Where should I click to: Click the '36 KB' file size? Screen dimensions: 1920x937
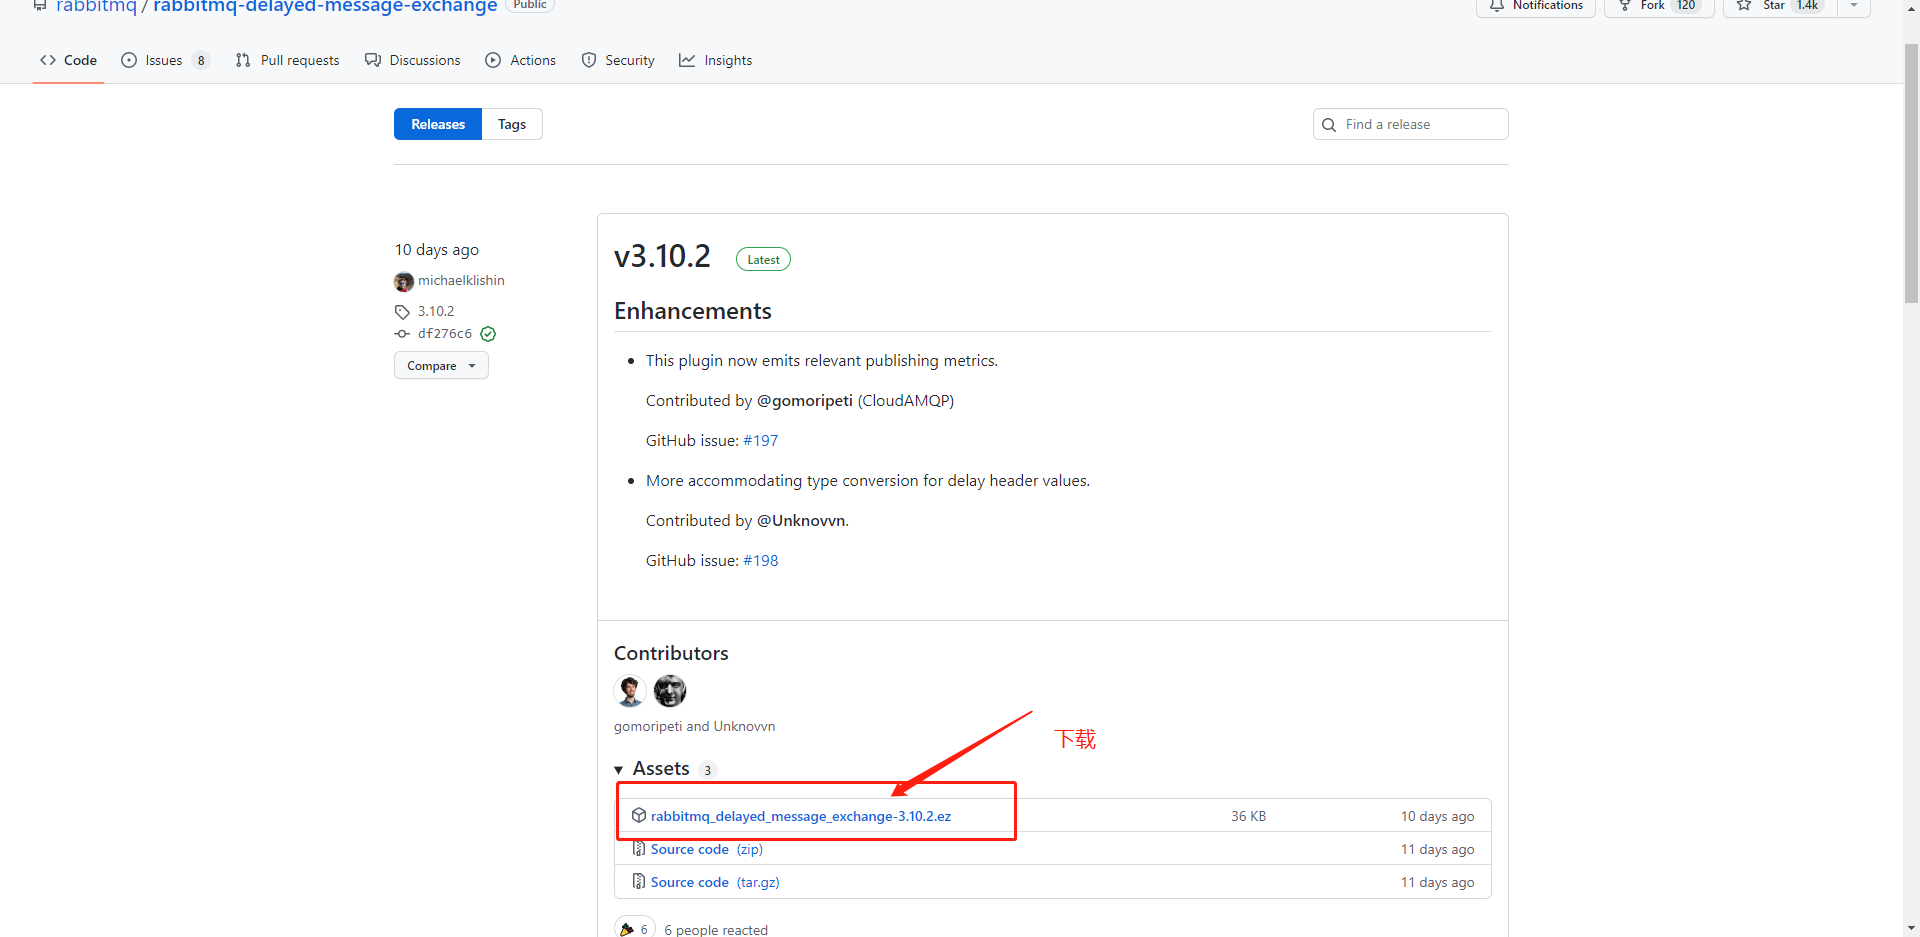[x=1248, y=816]
